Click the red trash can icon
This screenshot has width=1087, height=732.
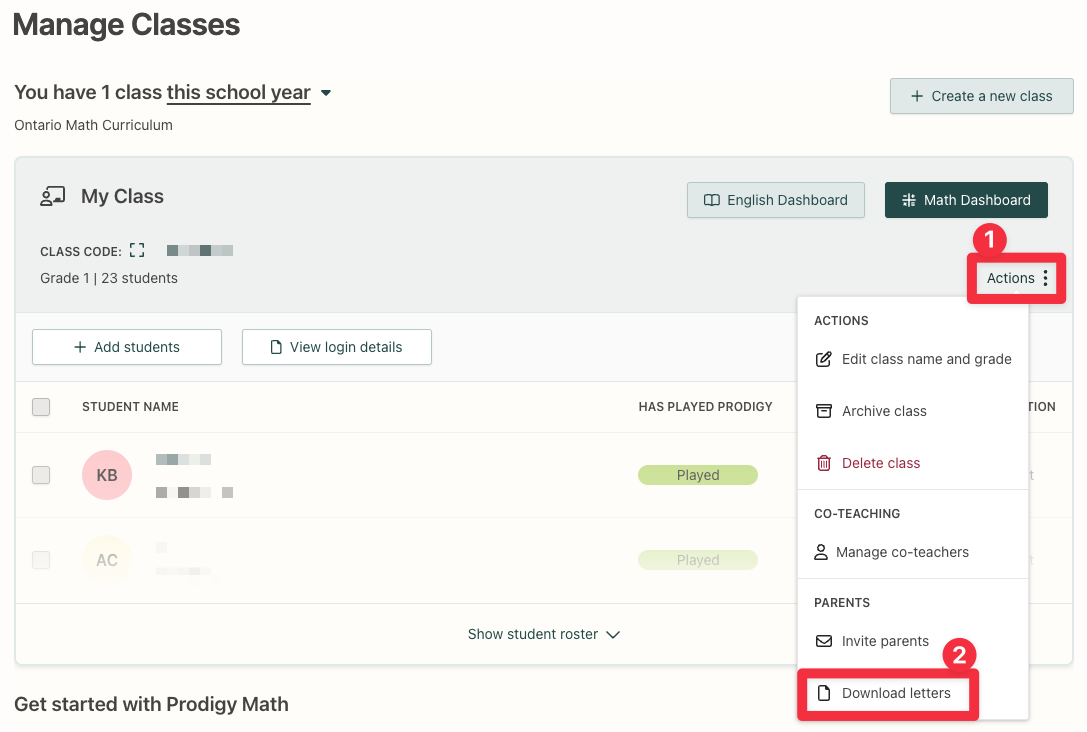click(824, 463)
